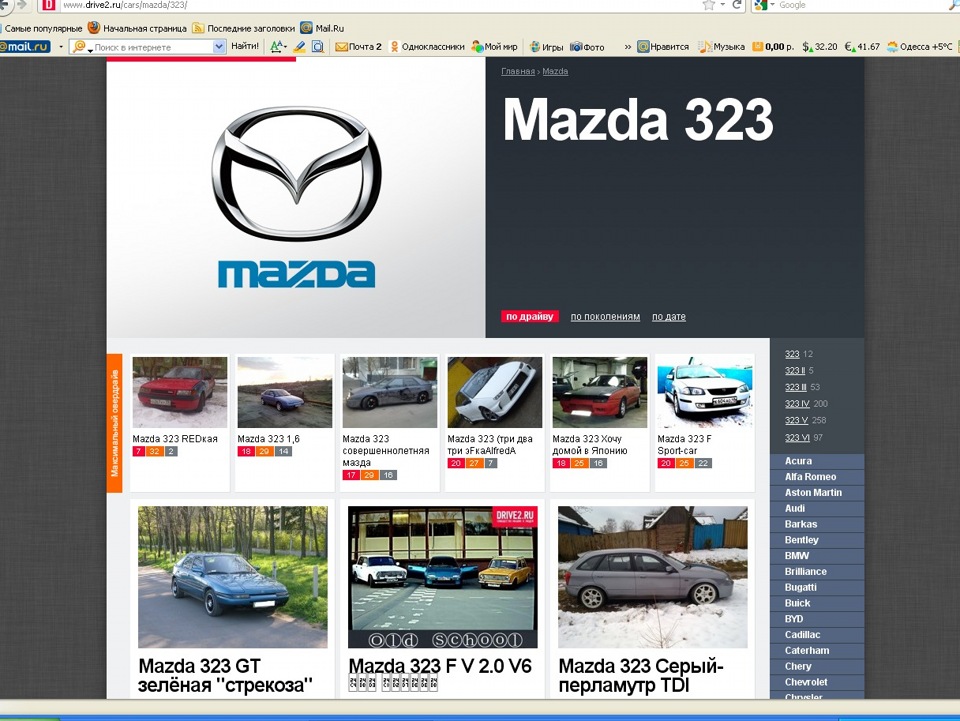This screenshot has height=721, width=960.
Task: Click the Одесса +5°C weather indicator
Action: (920, 47)
